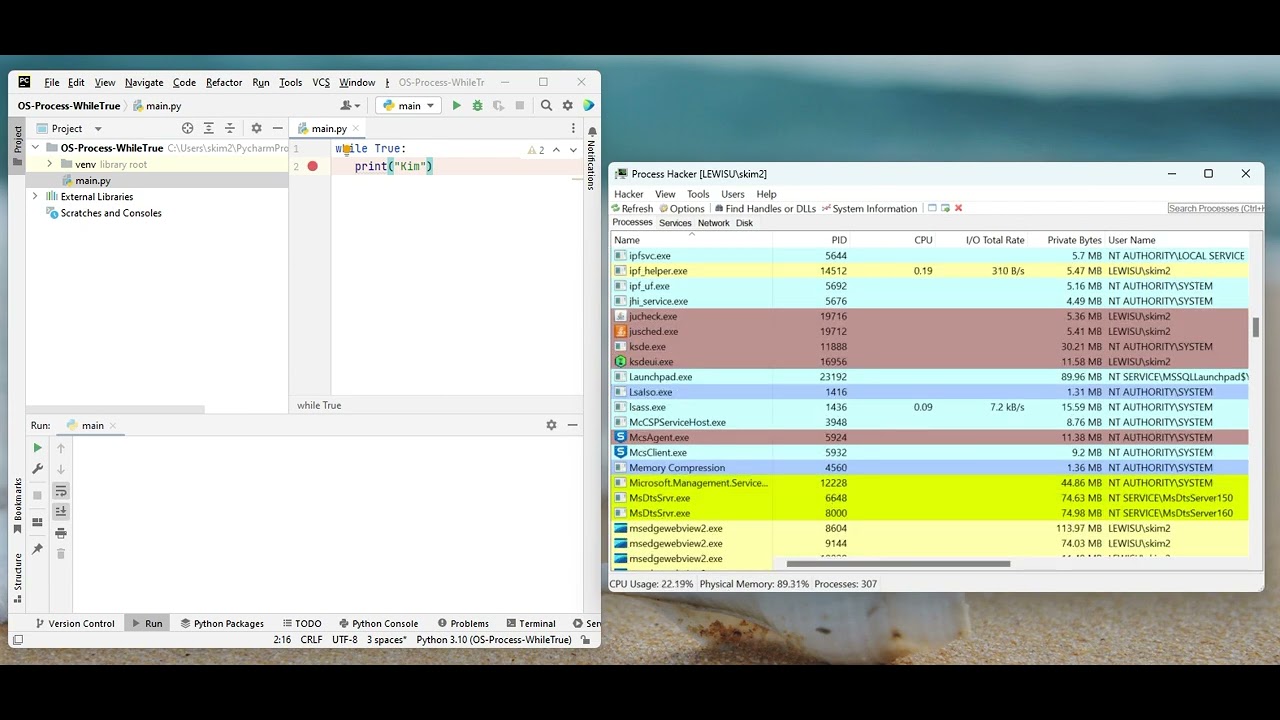The height and width of the screenshot is (720, 1280).
Task: Rerun main in Run panel
Action: pos(38,448)
